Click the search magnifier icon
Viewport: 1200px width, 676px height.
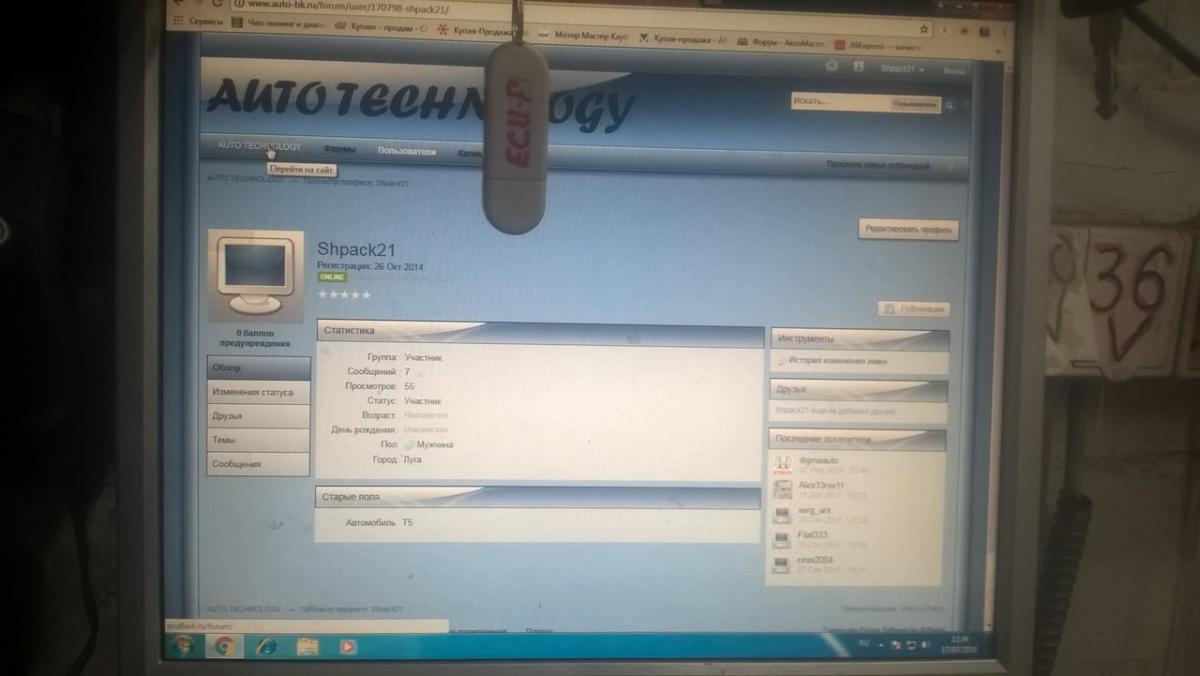pyautogui.click(x=950, y=104)
